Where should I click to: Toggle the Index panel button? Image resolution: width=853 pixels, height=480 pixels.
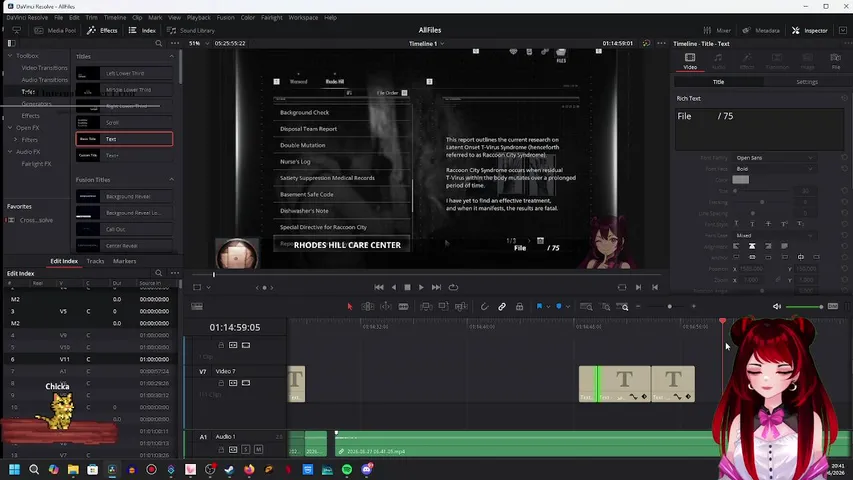142,30
